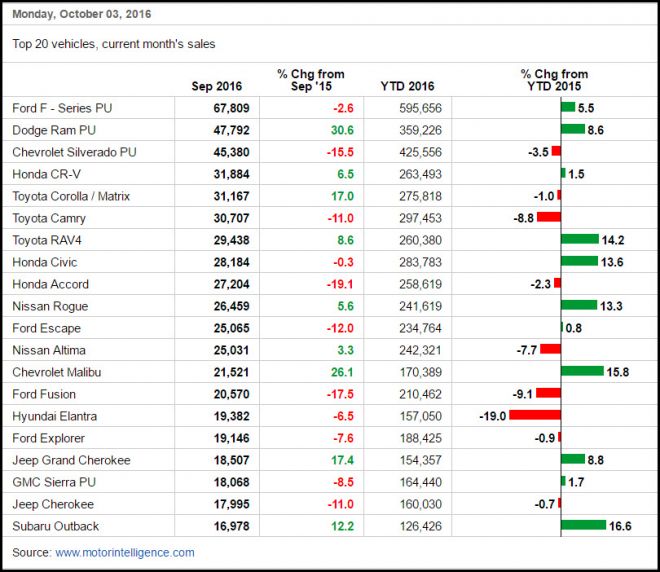This screenshot has height=572, width=660.
Task: Click the 'Ford Fusion' vehicle name
Action: [44, 394]
